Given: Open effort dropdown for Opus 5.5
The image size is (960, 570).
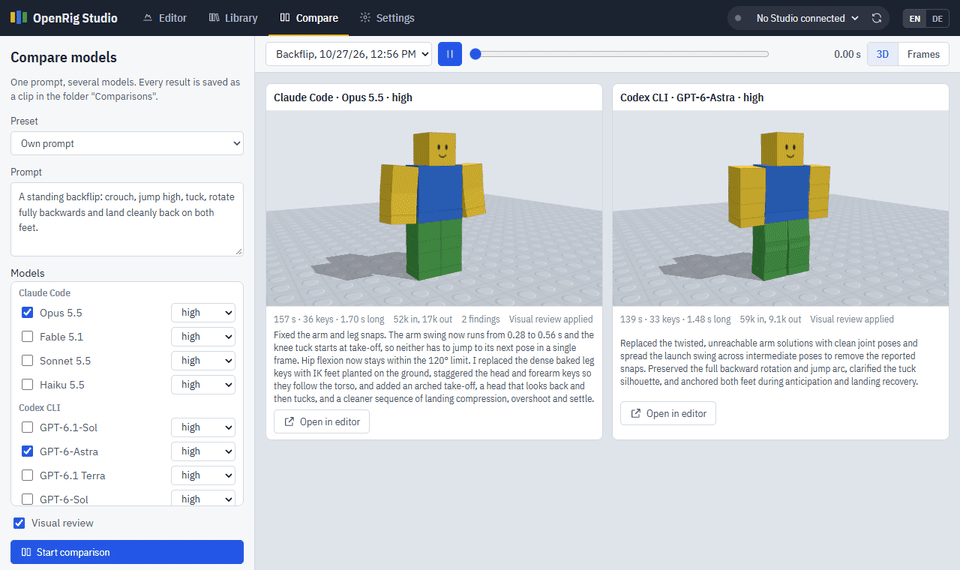Looking at the screenshot, I should click(203, 312).
